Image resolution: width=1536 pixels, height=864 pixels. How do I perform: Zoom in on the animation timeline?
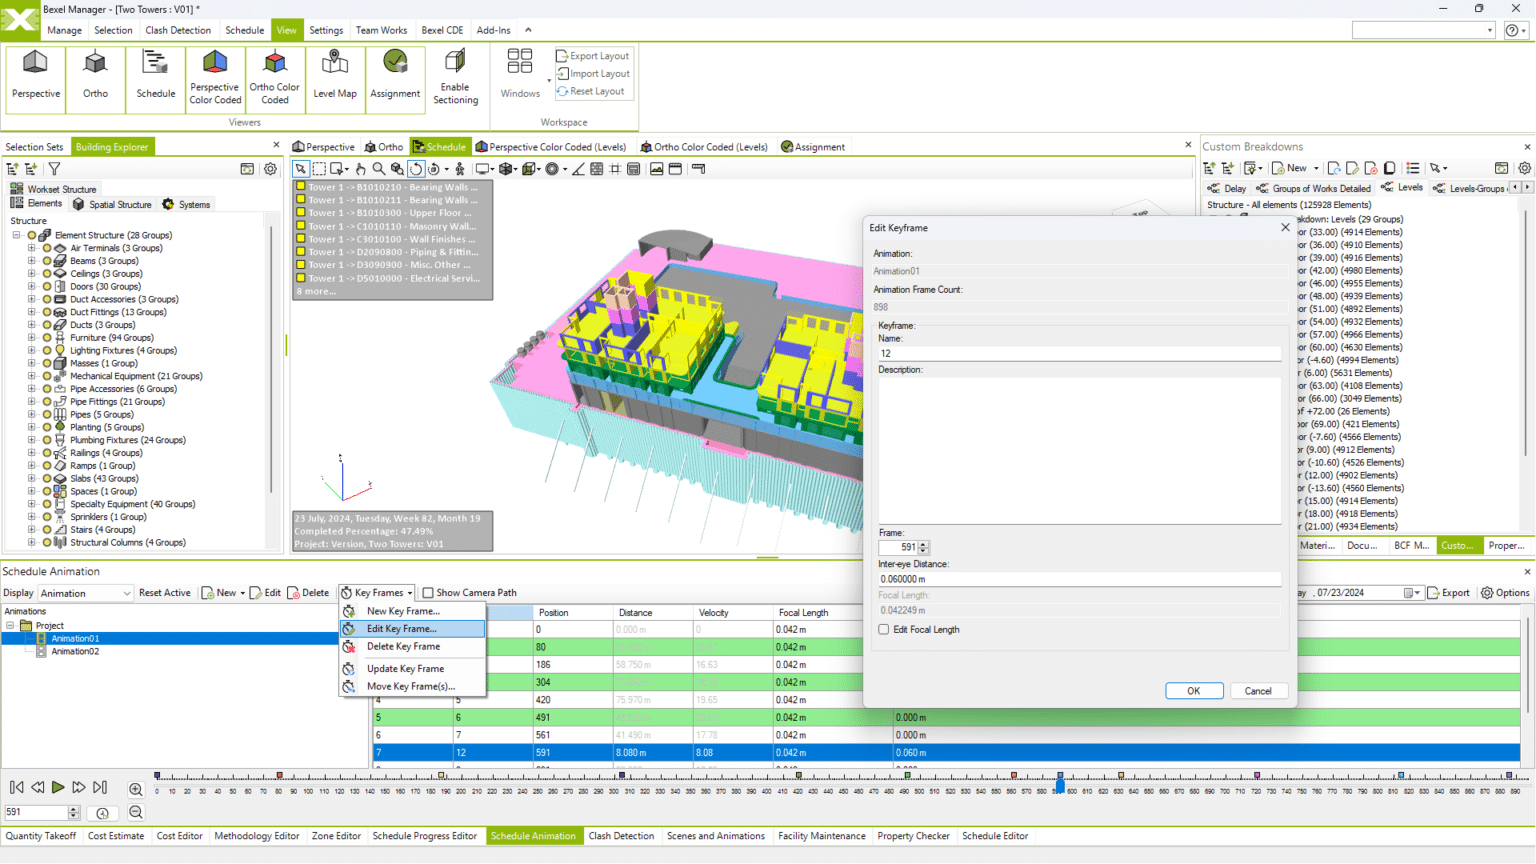pyautogui.click(x=136, y=789)
